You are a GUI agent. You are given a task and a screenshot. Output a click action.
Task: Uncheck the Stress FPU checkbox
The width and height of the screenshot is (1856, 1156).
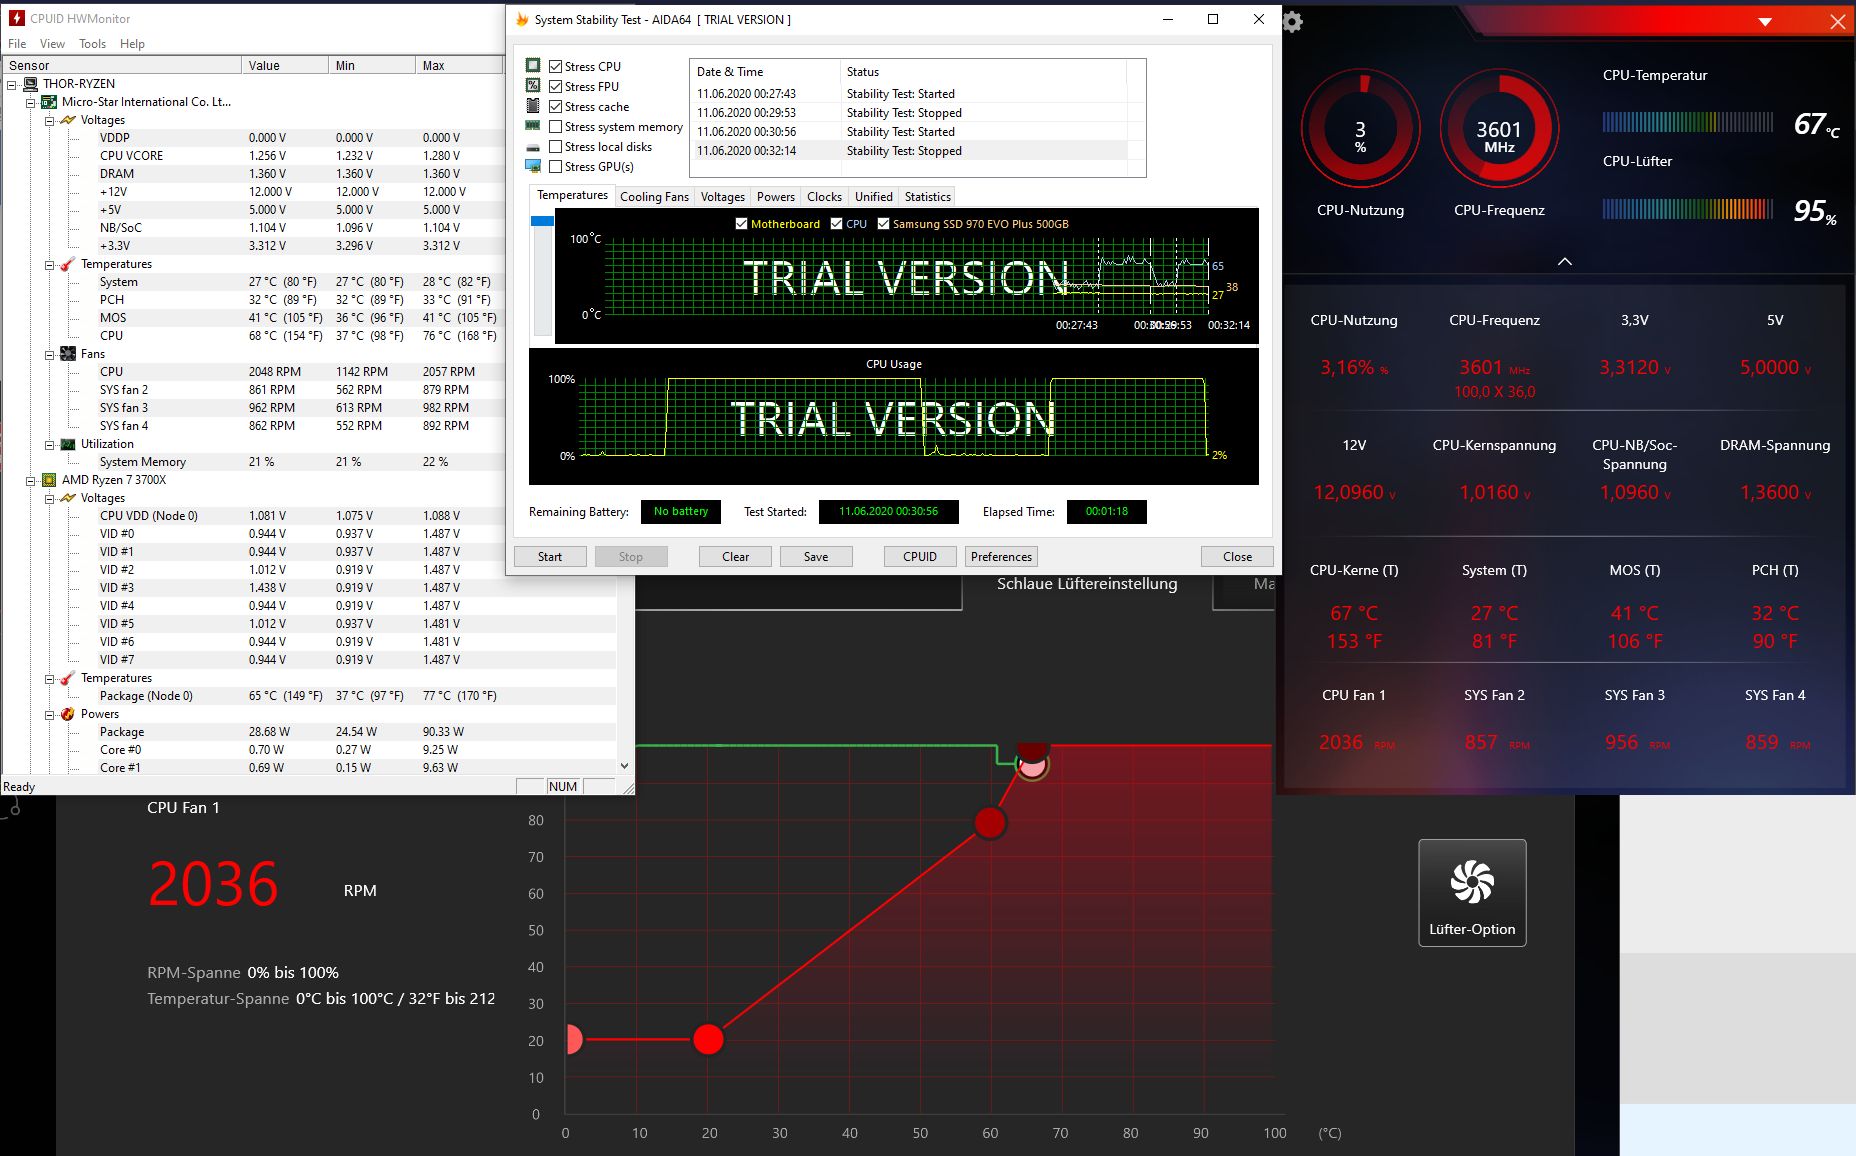(x=555, y=86)
